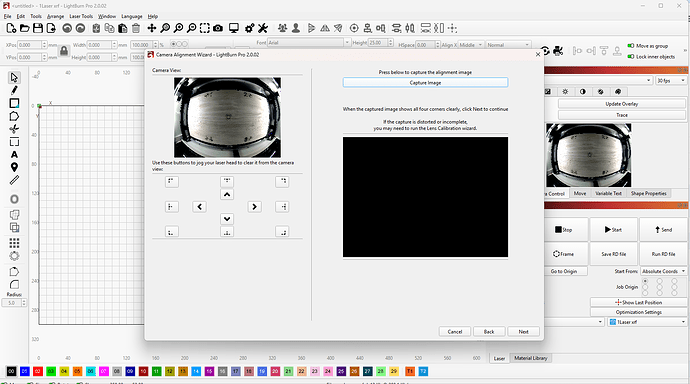Screen dimensions: 690x384
Task: Open the Laser Tools menu
Action: click(81, 16)
